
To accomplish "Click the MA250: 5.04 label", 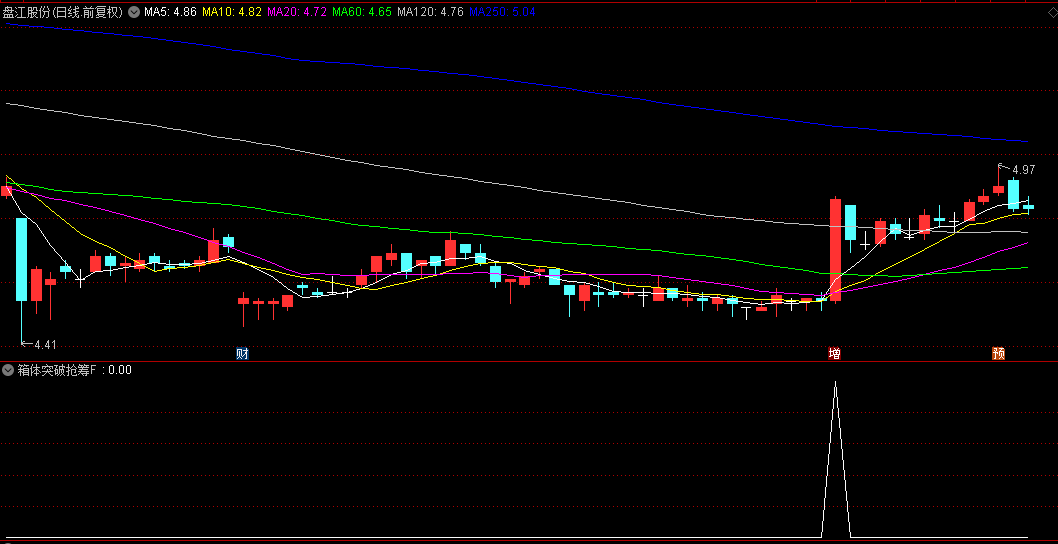I will 501,11.
